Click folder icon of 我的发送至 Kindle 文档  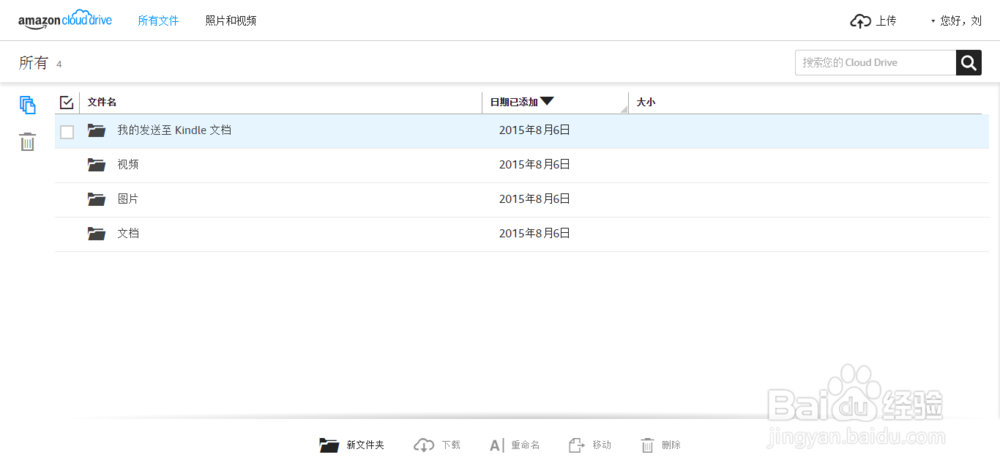(x=96, y=131)
